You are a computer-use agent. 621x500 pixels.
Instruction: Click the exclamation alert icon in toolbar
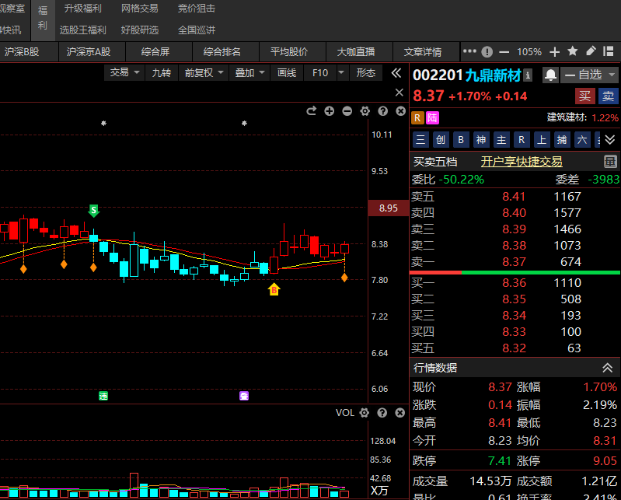[x=487, y=52]
